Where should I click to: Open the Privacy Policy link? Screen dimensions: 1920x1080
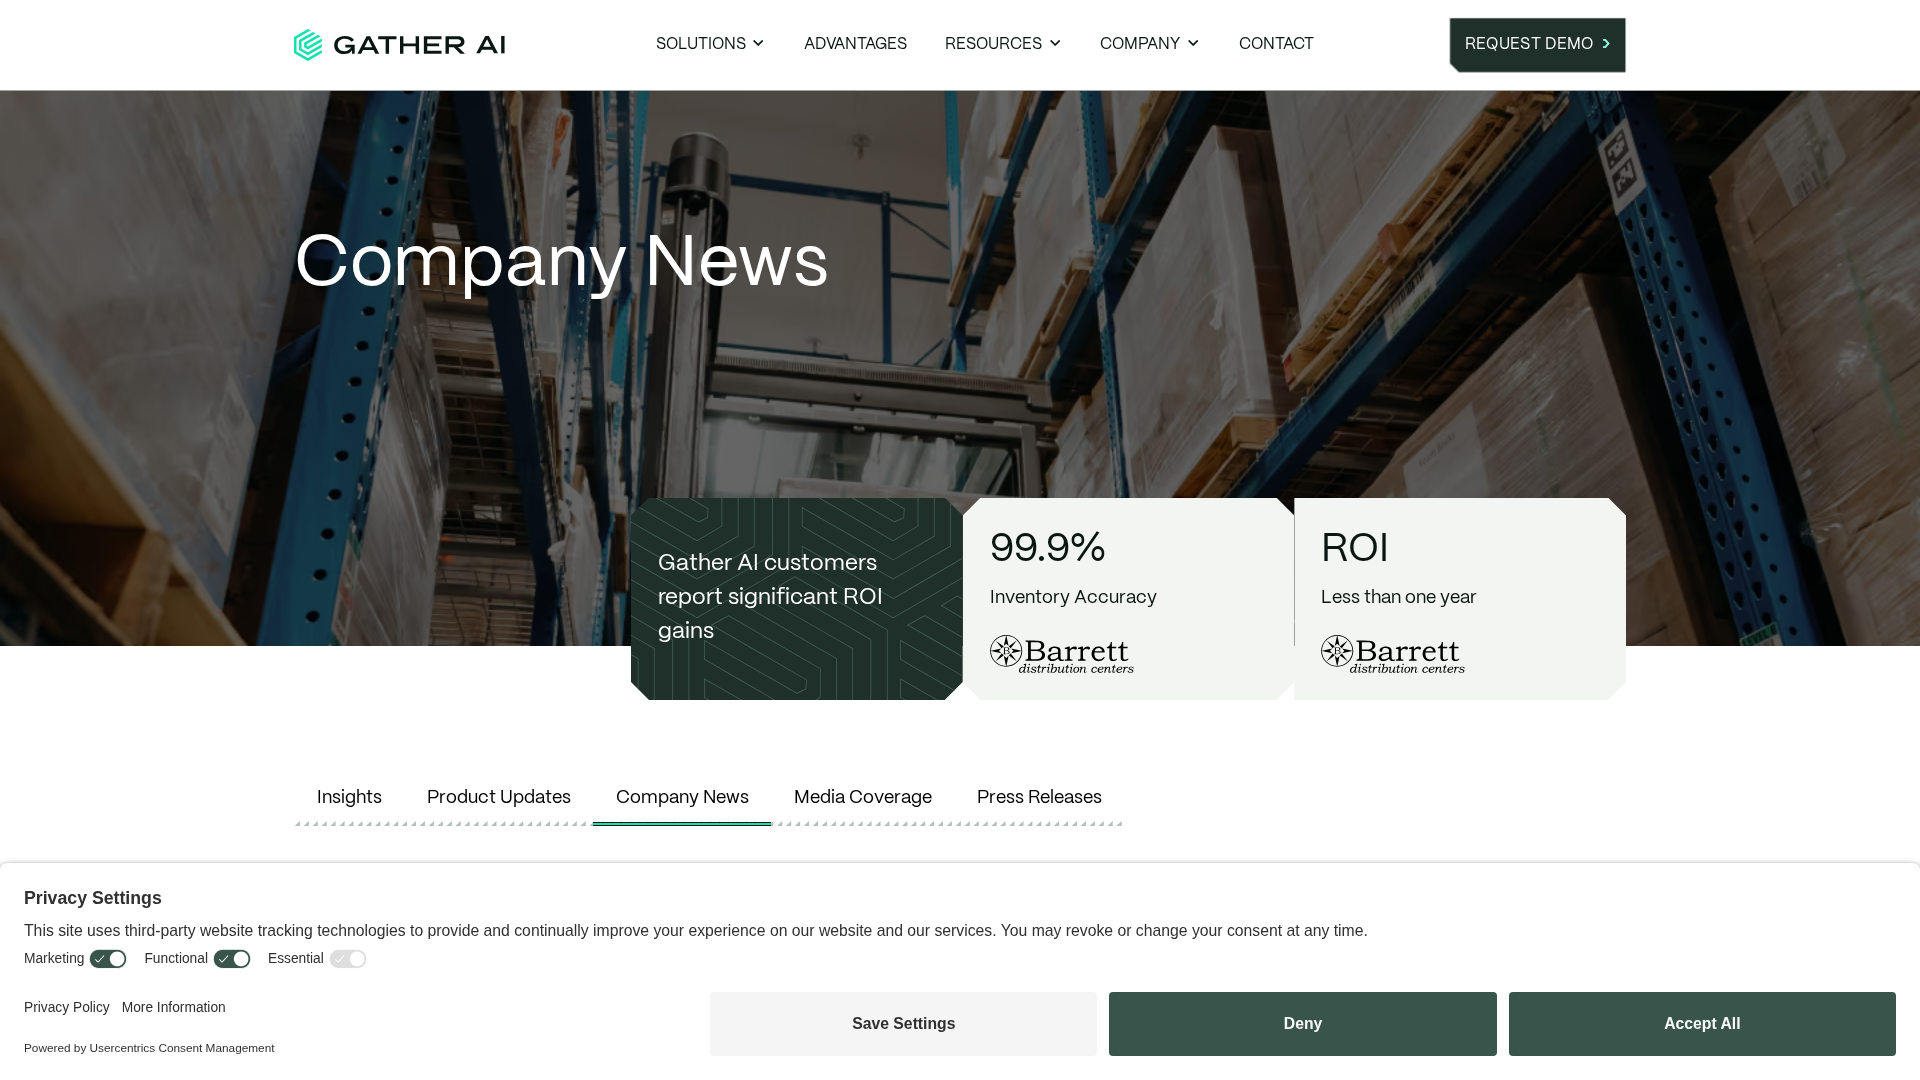(67, 1007)
